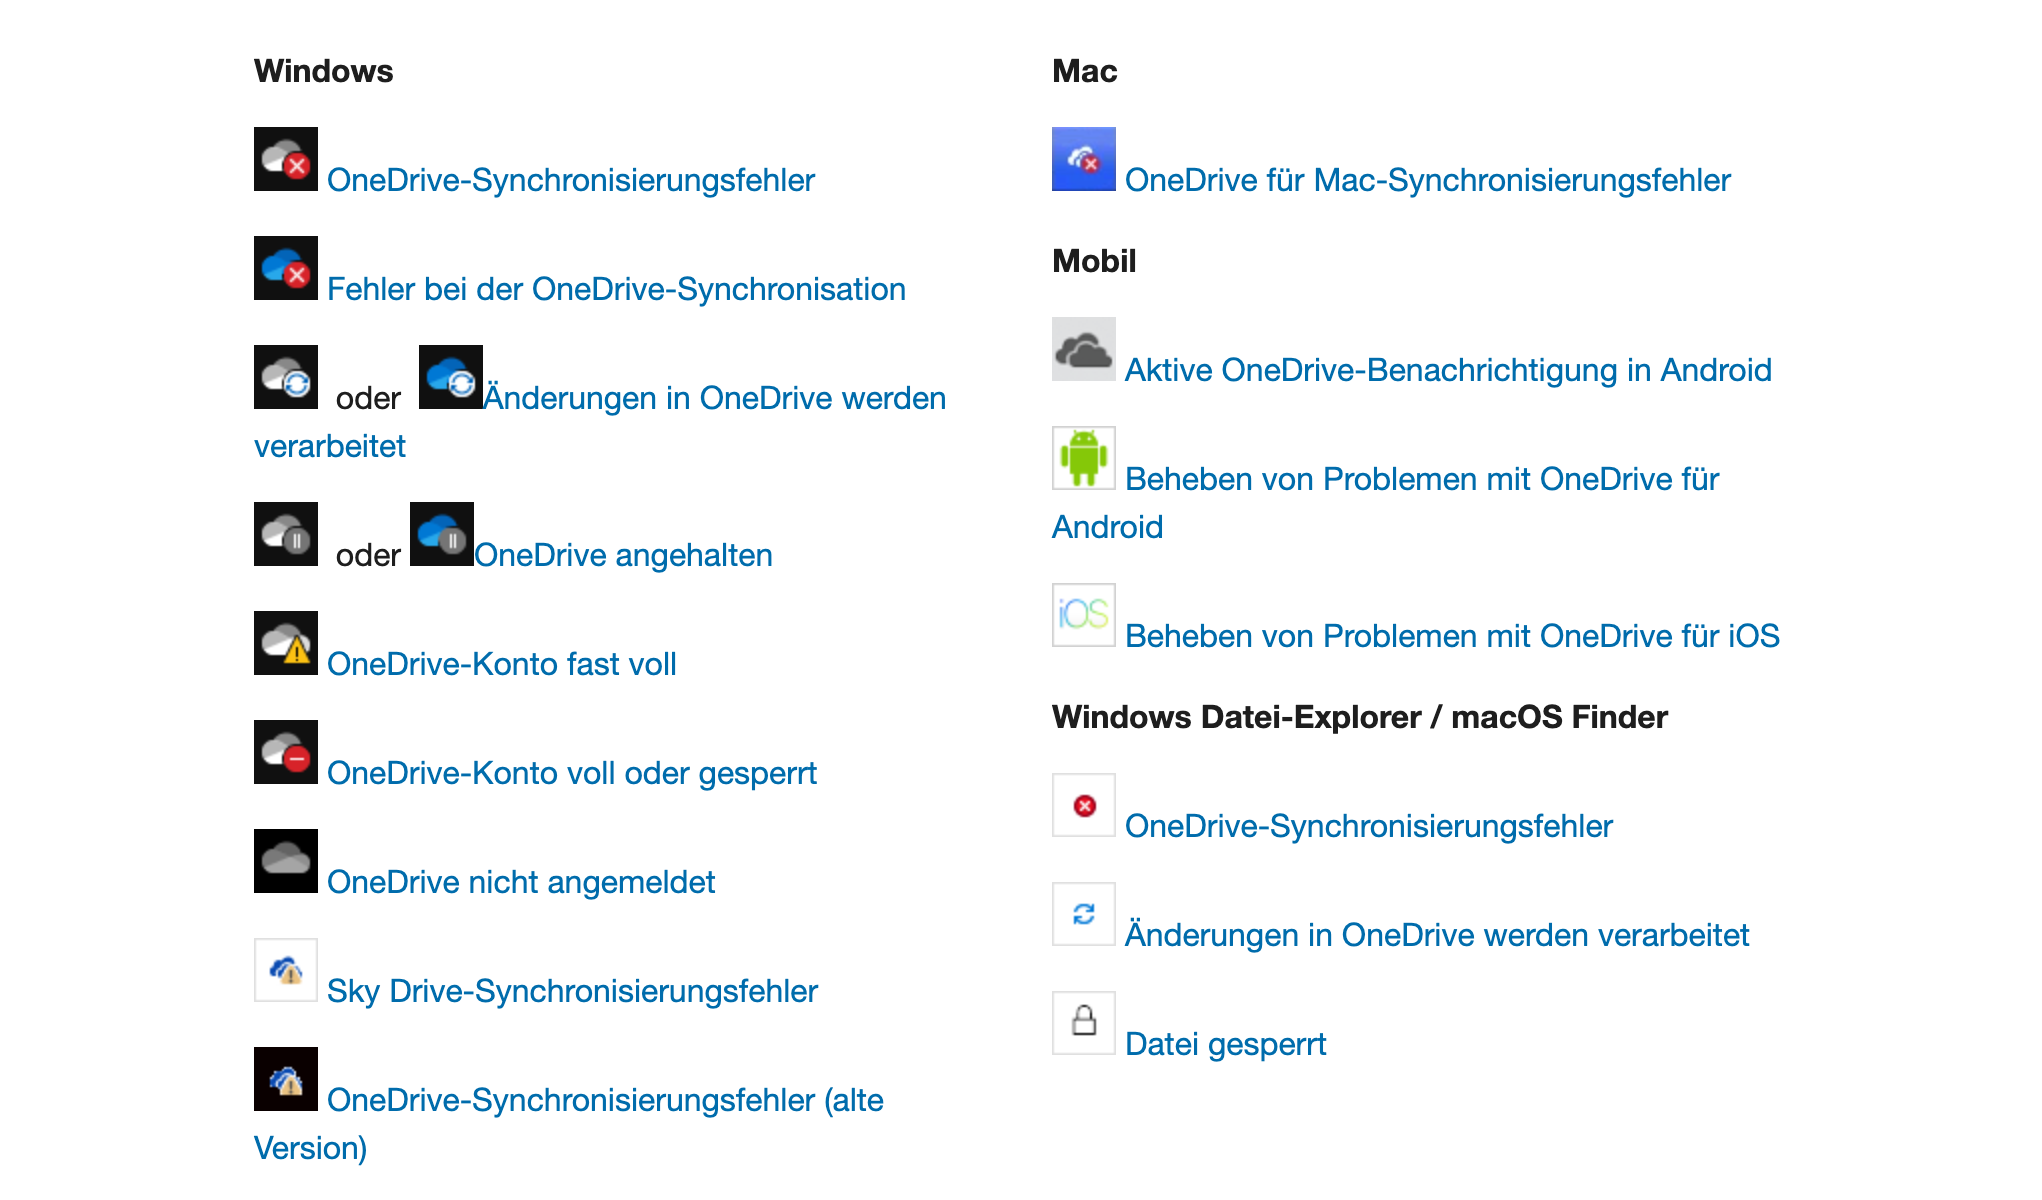Open Aktive OneDrive-Benachrichtigung in Android link

click(x=1448, y=370)
